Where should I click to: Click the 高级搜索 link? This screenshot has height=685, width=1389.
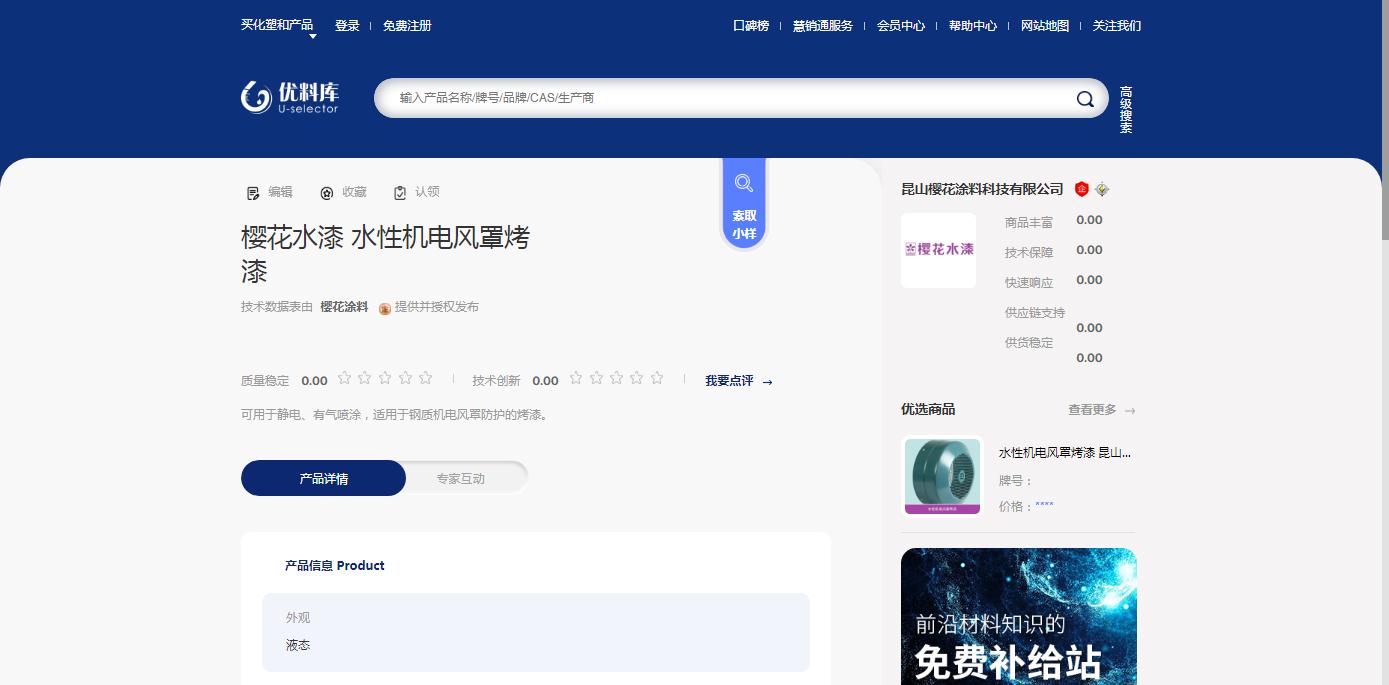pyautogui.click(x=1126, y=110)
